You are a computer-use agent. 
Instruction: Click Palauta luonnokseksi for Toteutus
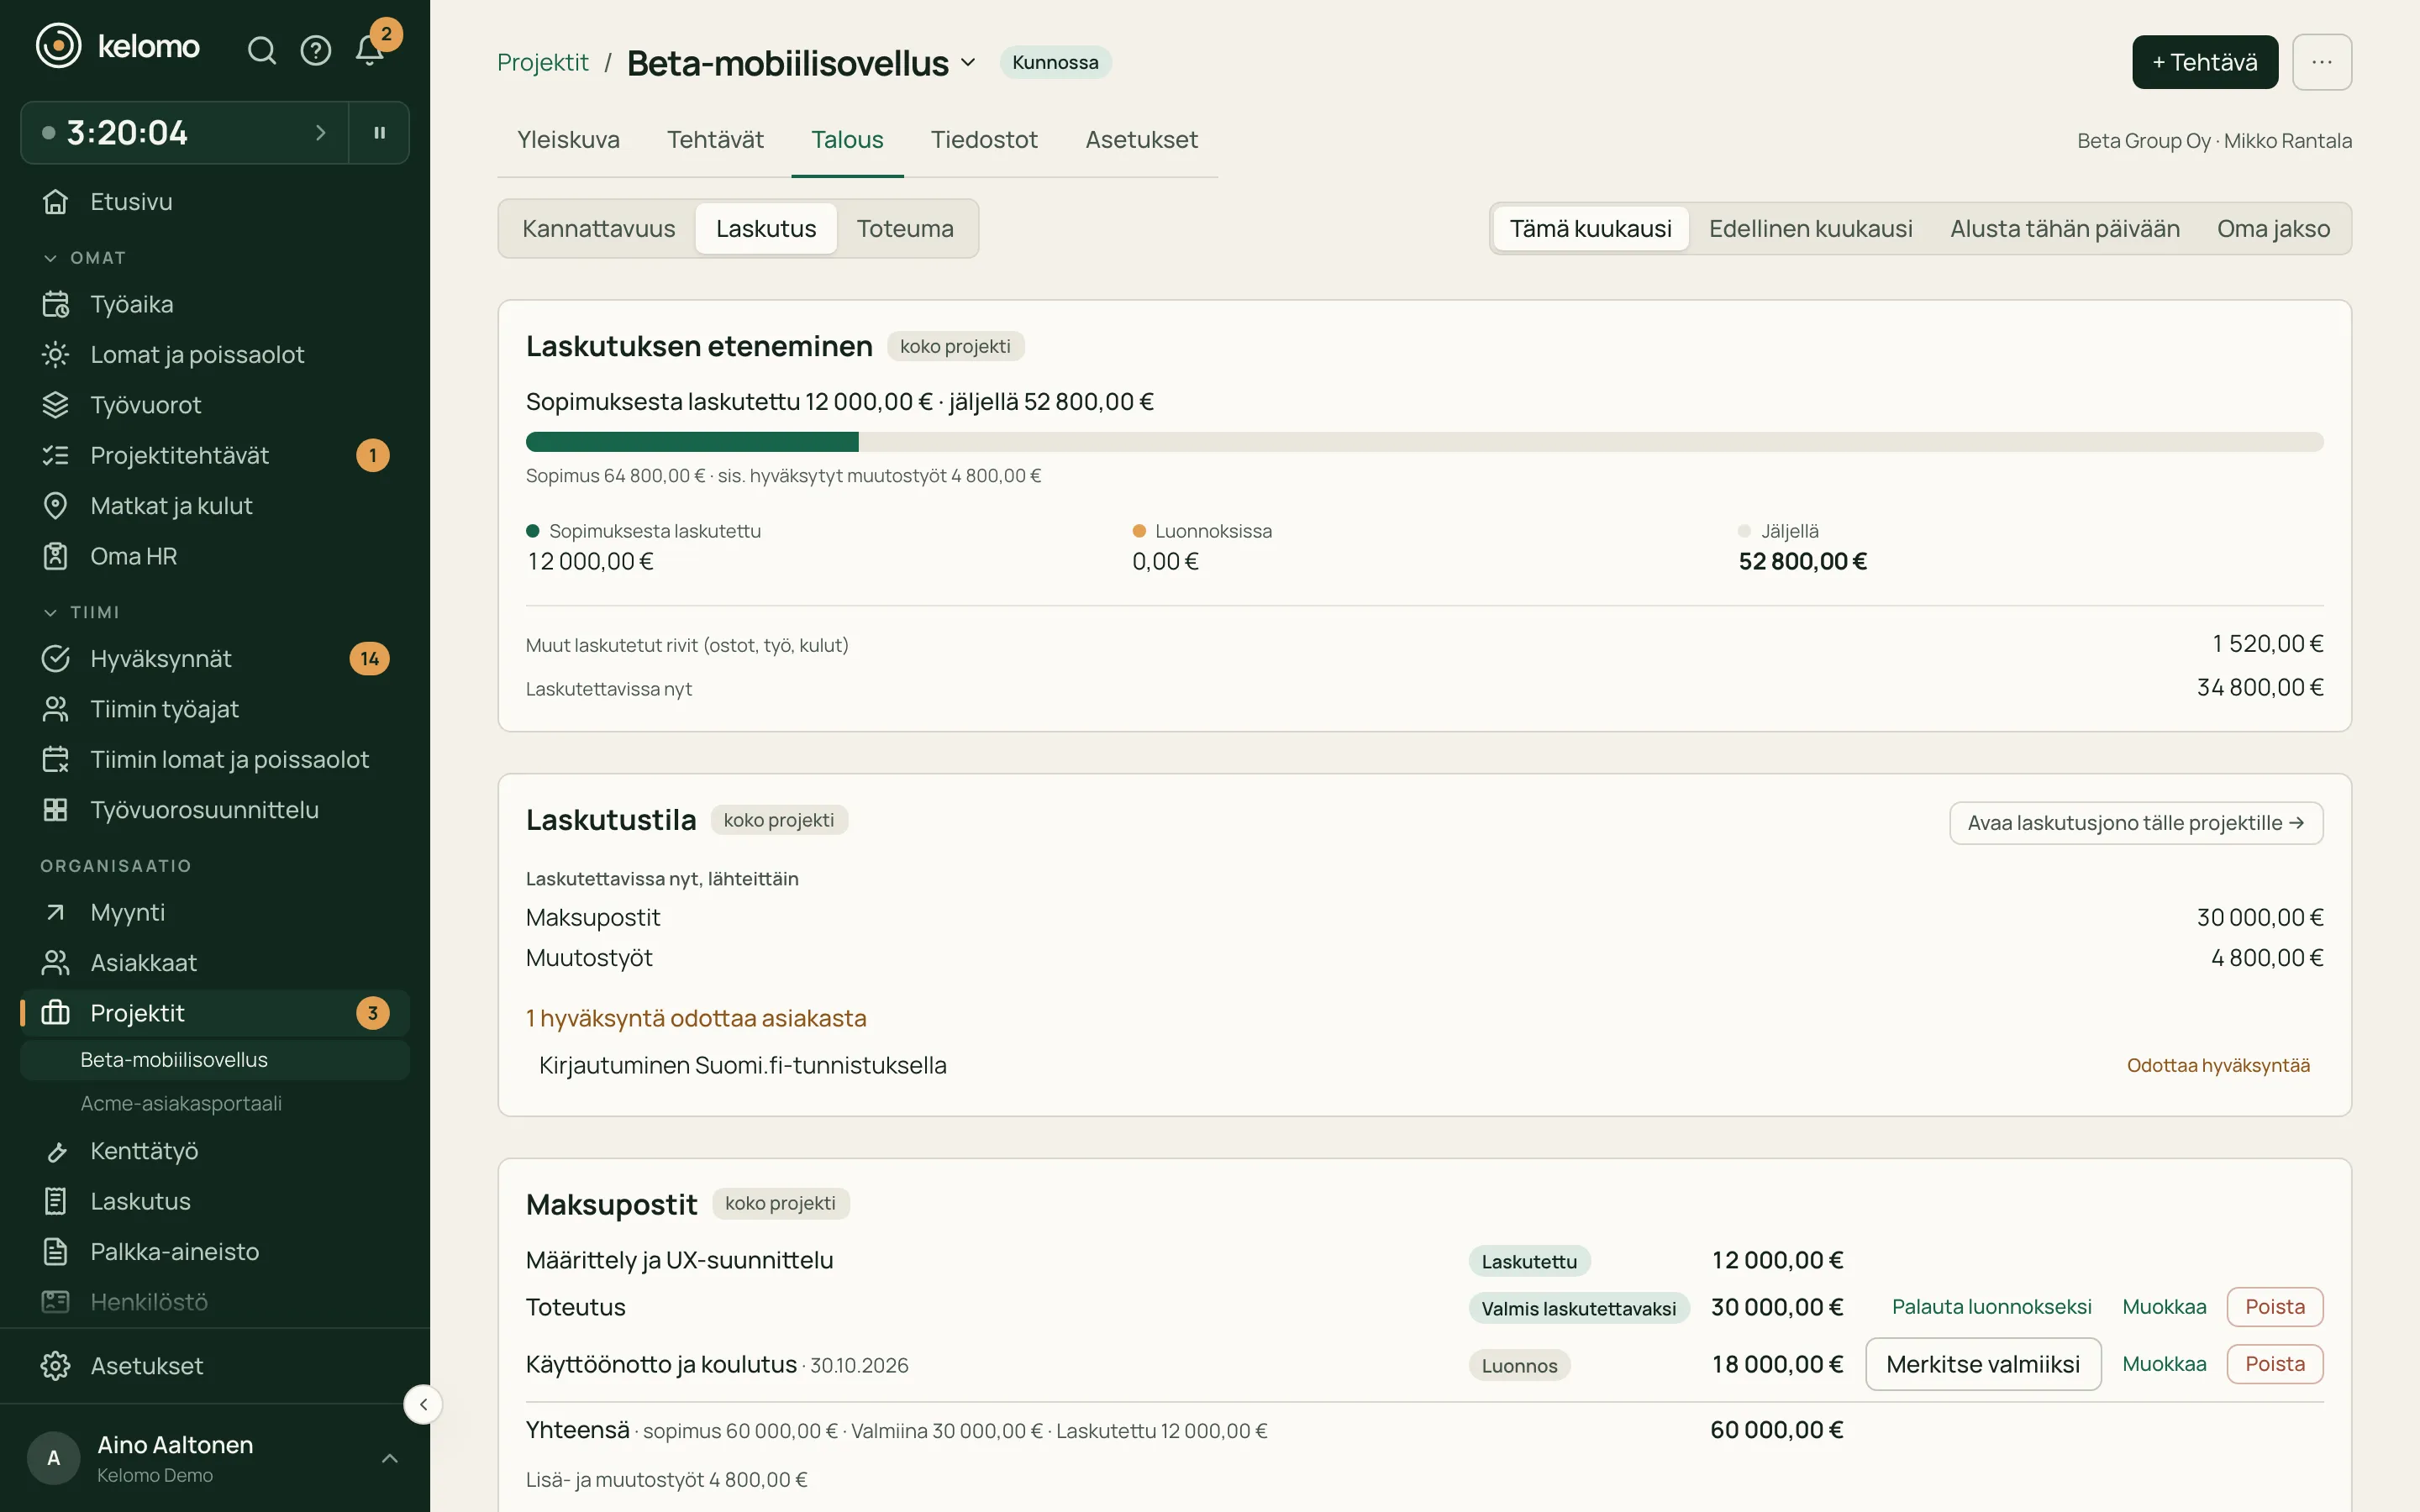[x=1991, y=1307]
